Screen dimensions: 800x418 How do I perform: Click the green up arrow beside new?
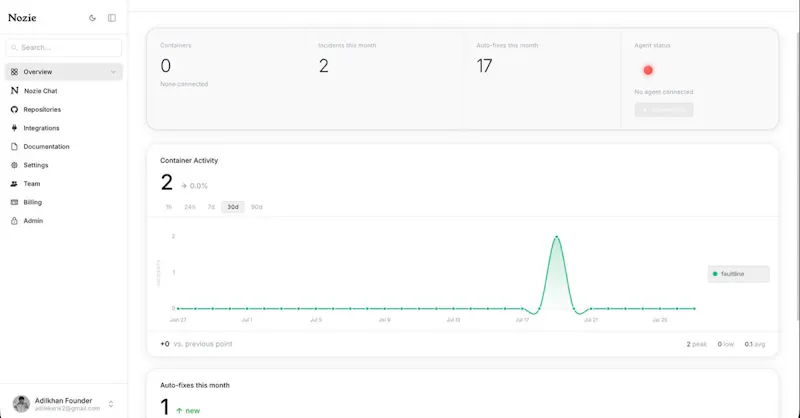click(x=179, y=410)
